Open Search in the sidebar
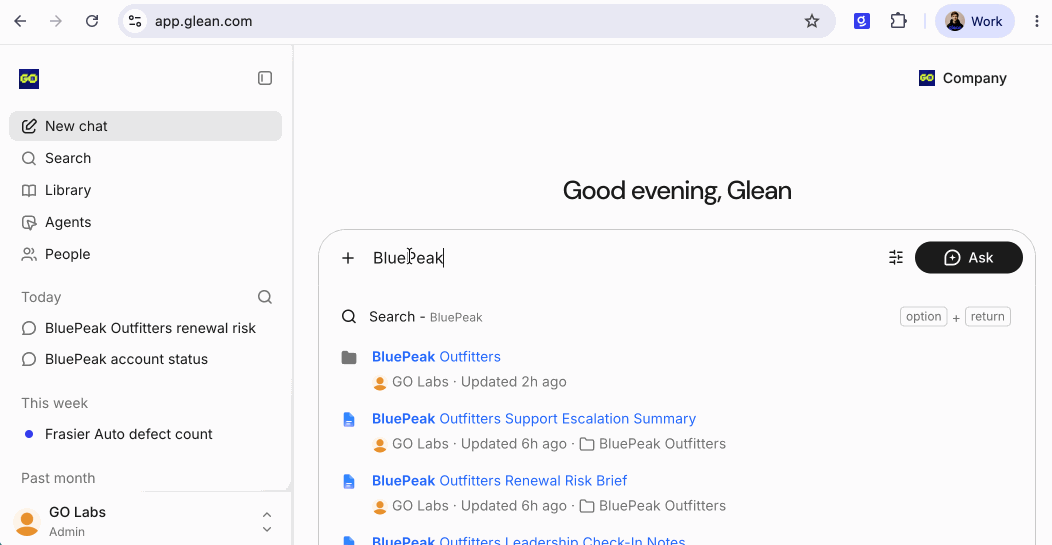 point(146,158)
